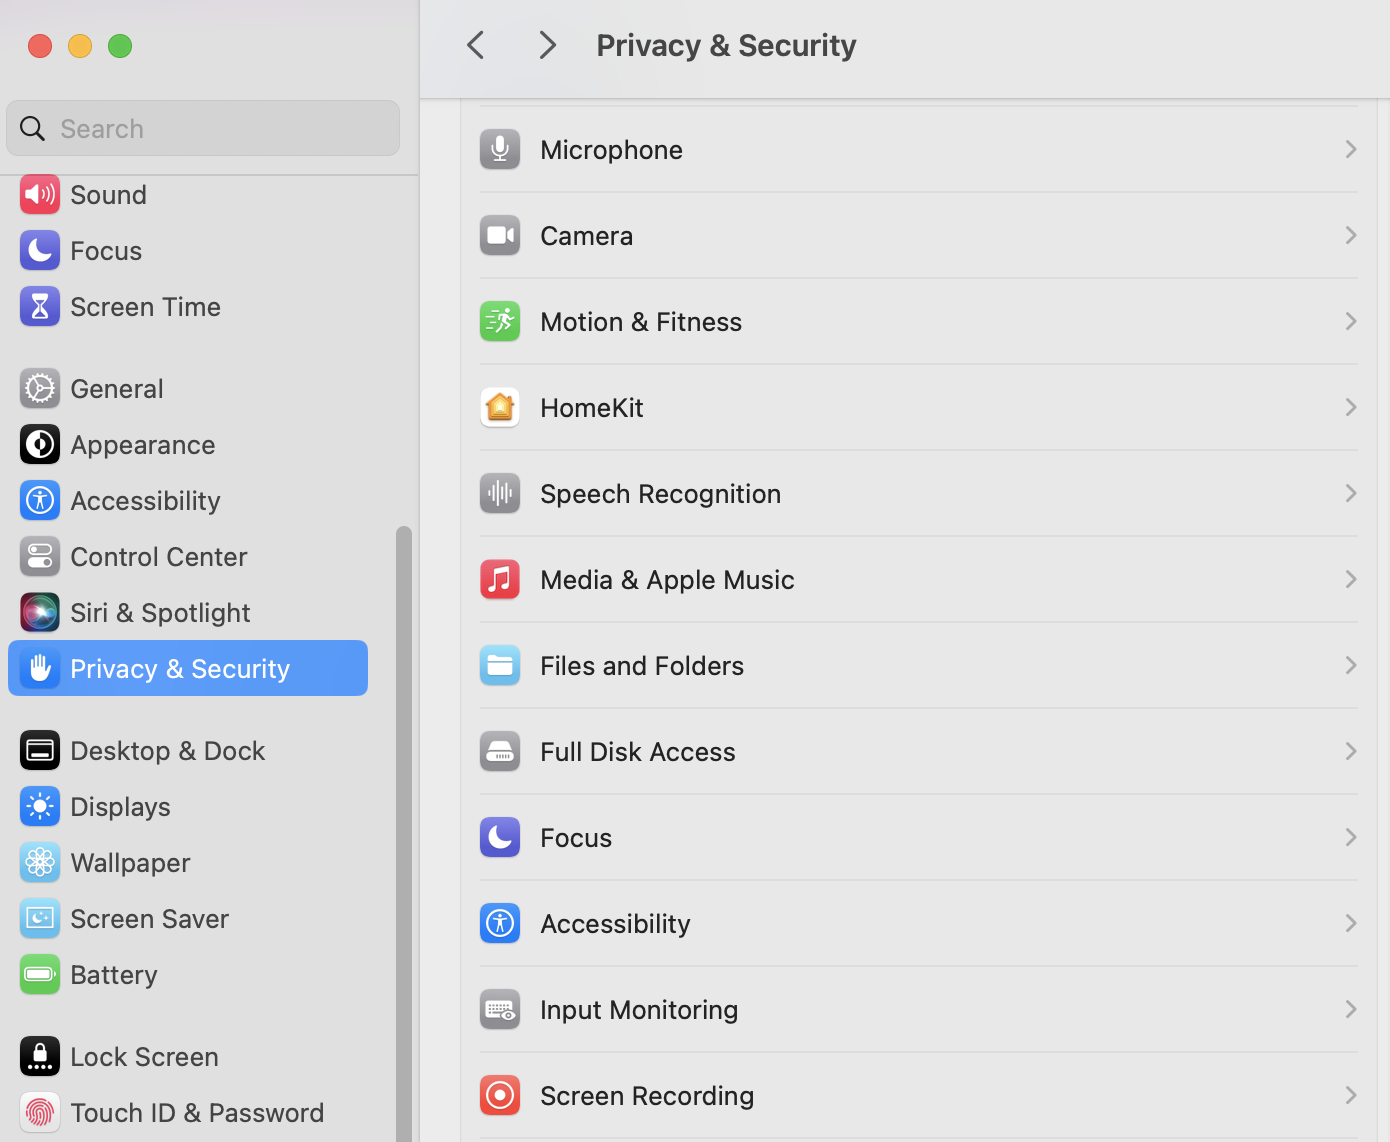Navigate back with the left arrow
This screenshot has height=1142, width=1390.
[x=476, y=45]
